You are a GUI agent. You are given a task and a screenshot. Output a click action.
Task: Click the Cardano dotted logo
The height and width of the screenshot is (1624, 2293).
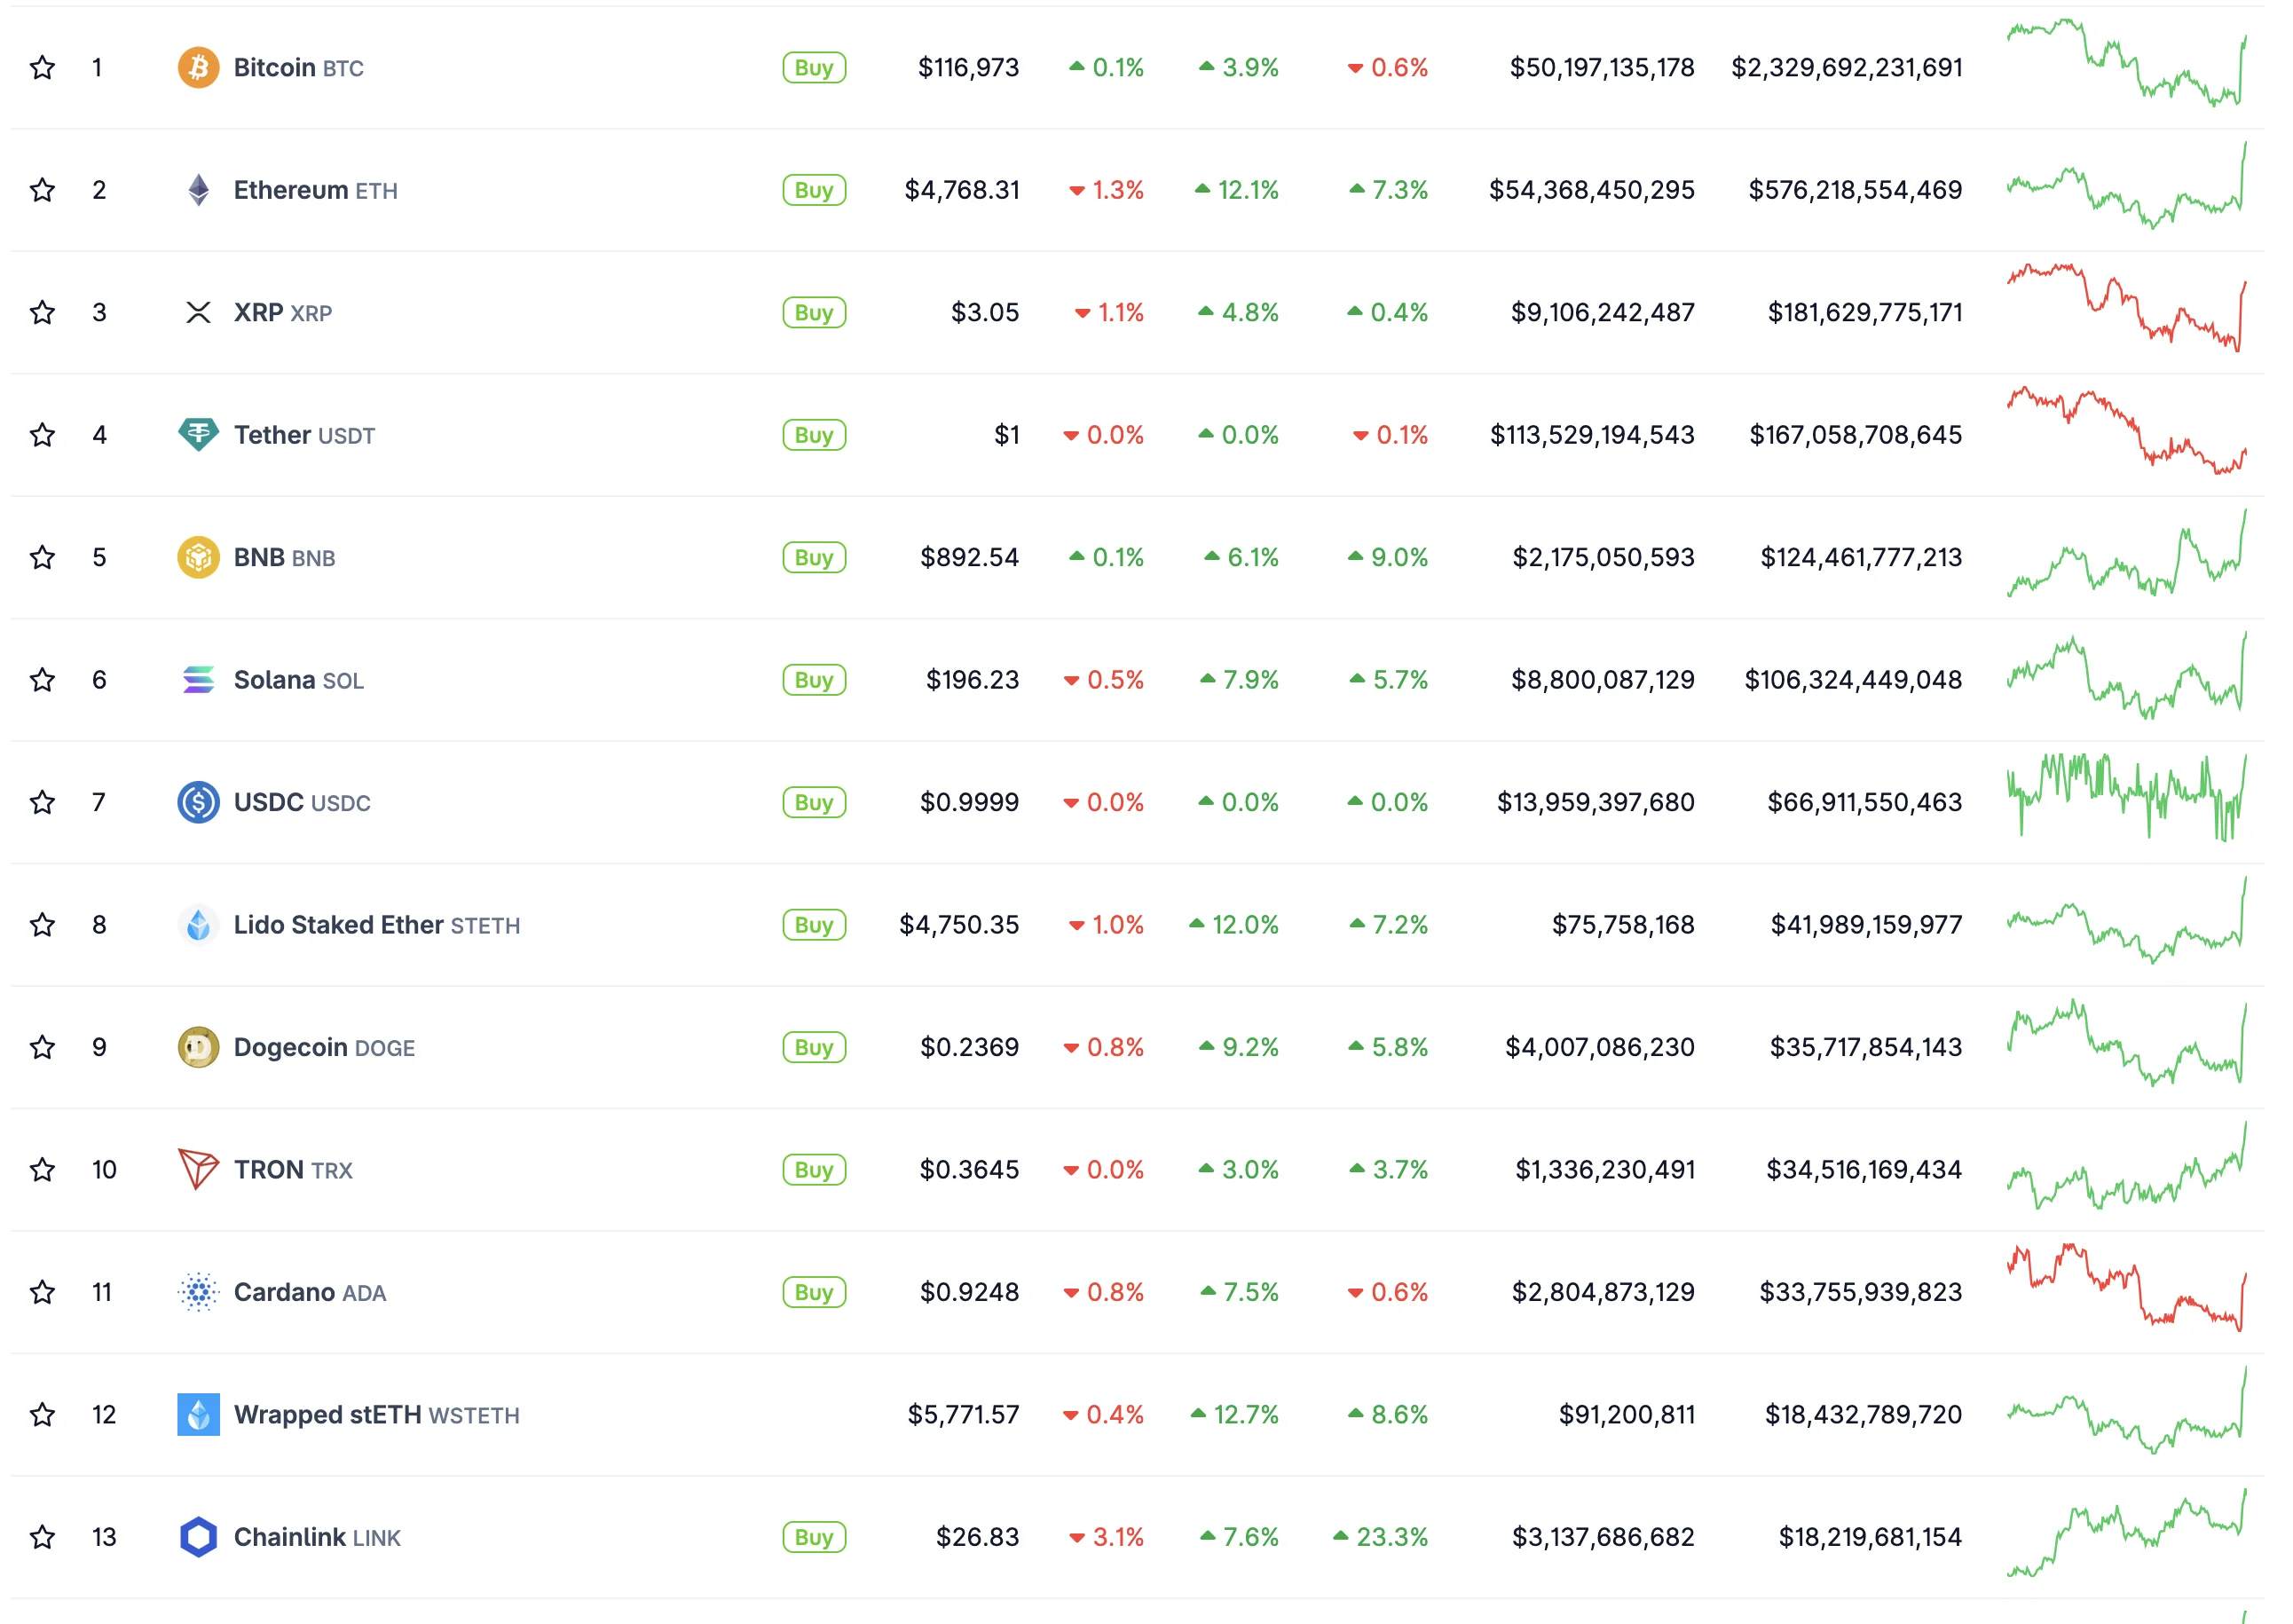click(x=199, y=1293)
